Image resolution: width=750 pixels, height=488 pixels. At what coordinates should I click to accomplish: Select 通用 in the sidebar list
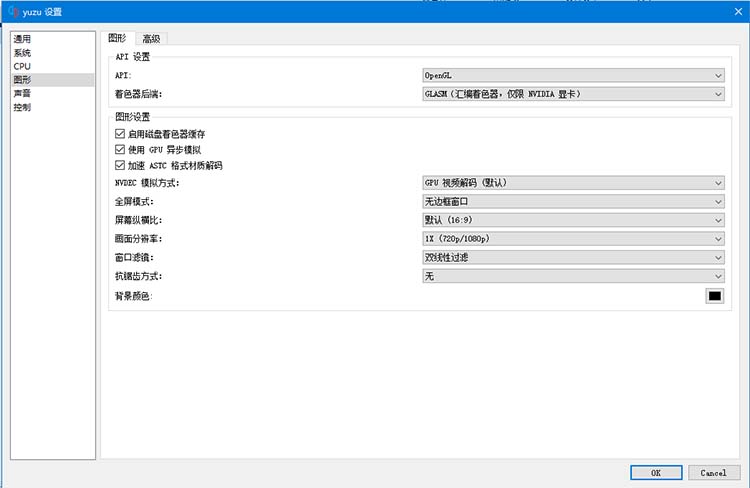(x=22, y=39)
